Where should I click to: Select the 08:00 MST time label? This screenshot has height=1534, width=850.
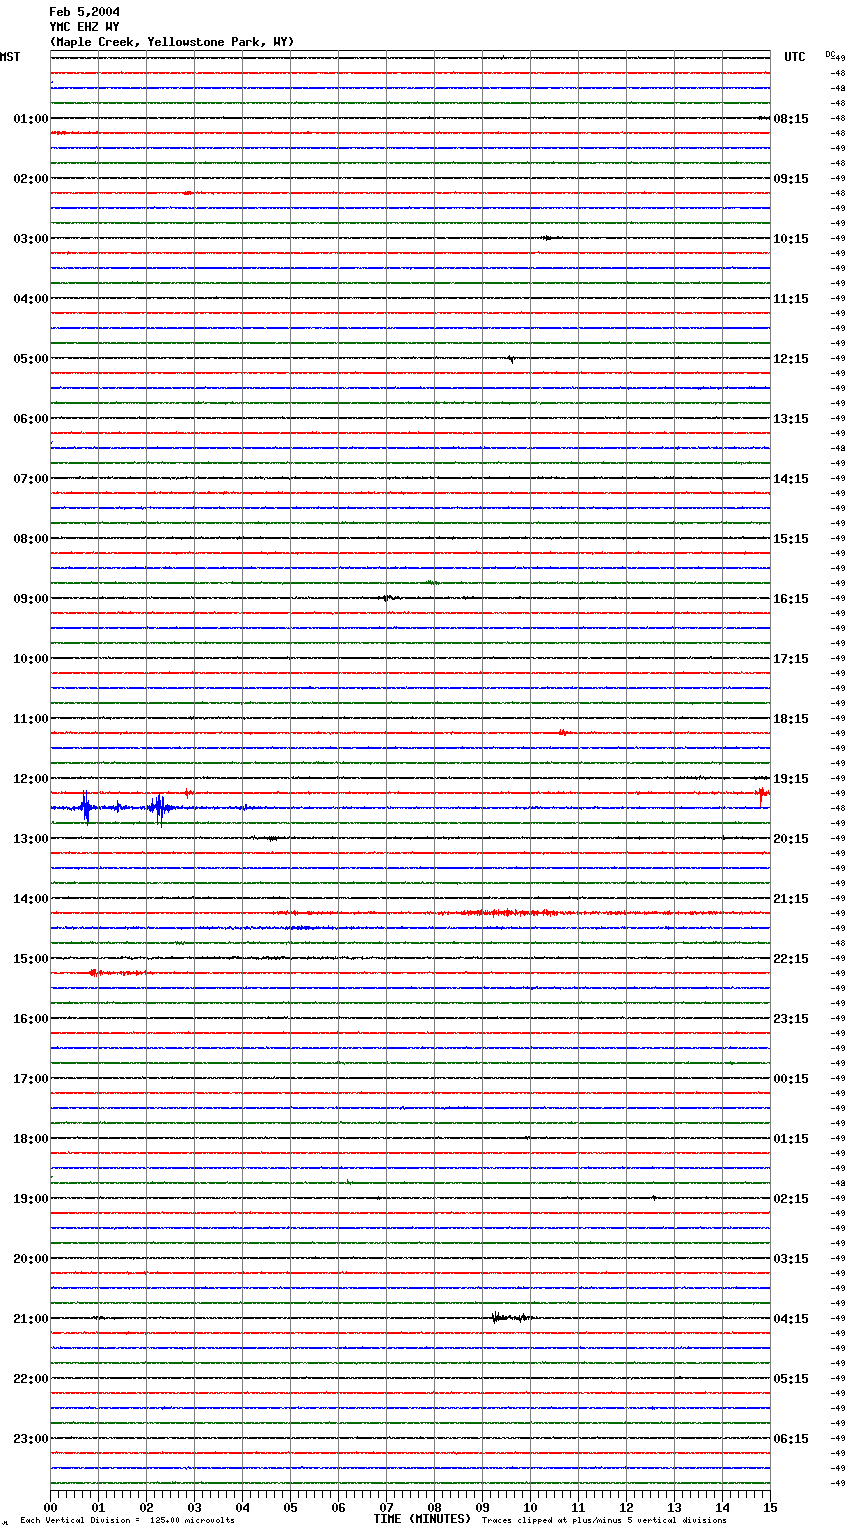31,539
